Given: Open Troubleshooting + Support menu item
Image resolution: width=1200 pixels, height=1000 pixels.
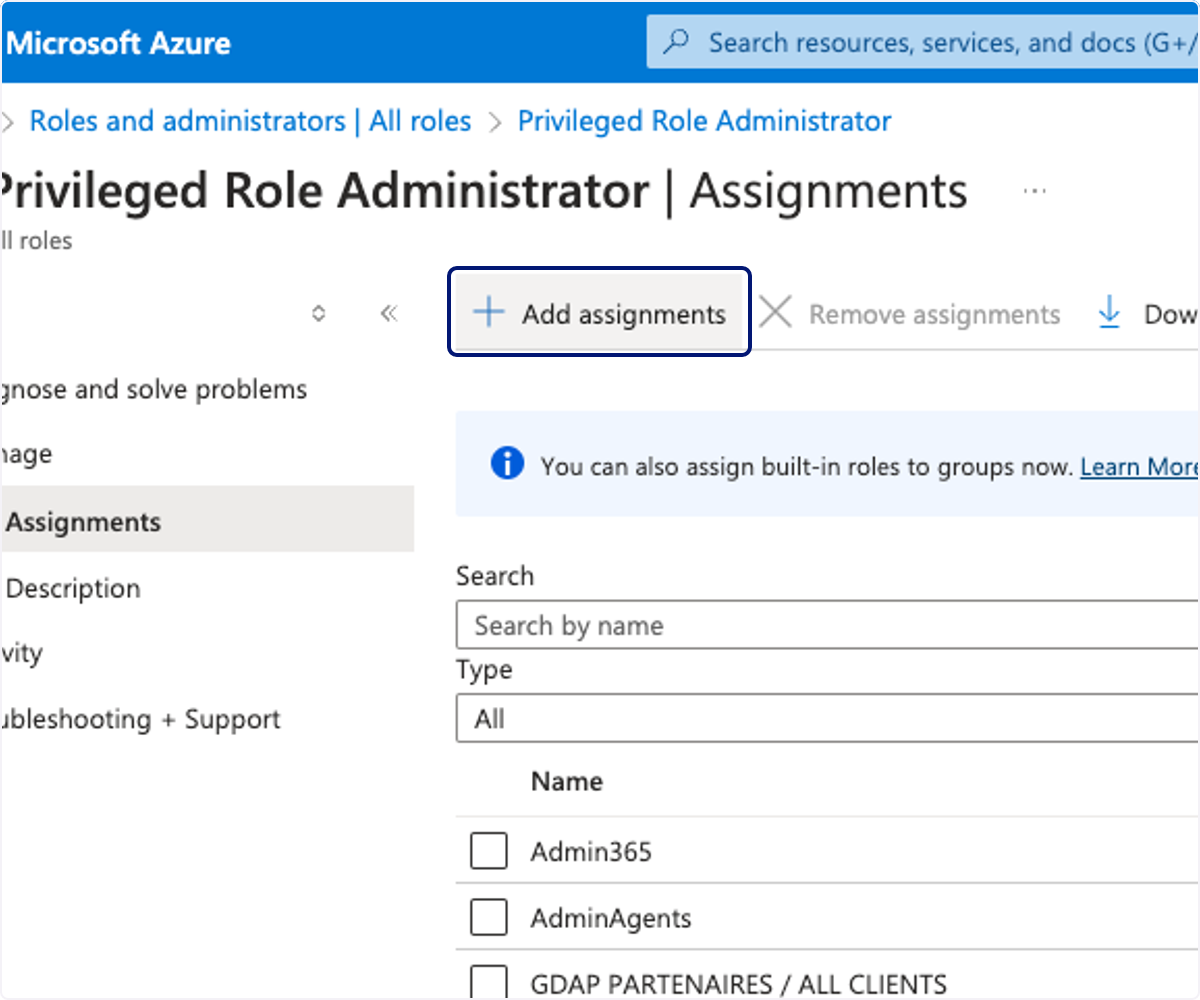Looking at the screenshot, I should pos(140,719).
